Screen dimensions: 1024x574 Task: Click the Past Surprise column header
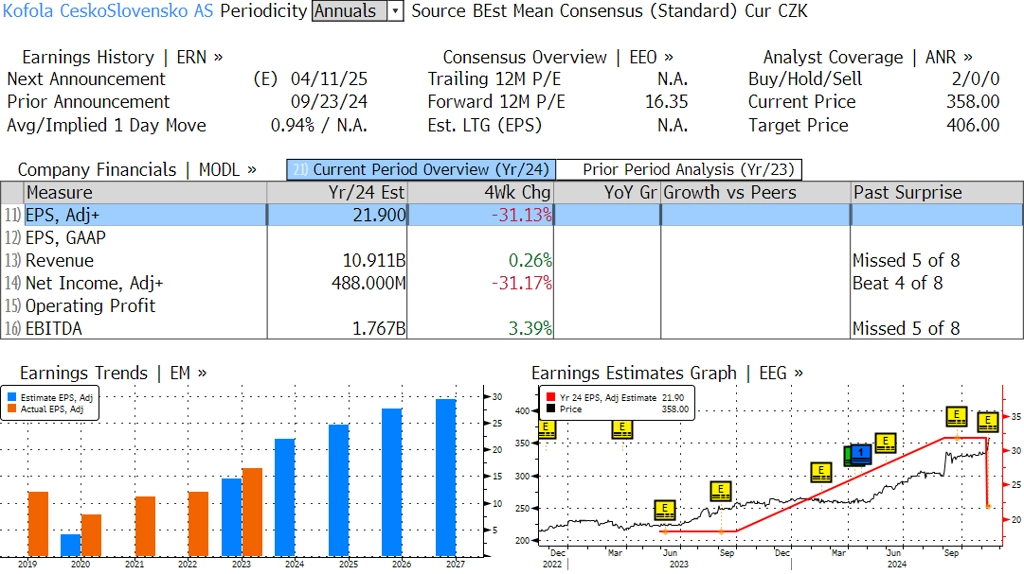(936, 193)
